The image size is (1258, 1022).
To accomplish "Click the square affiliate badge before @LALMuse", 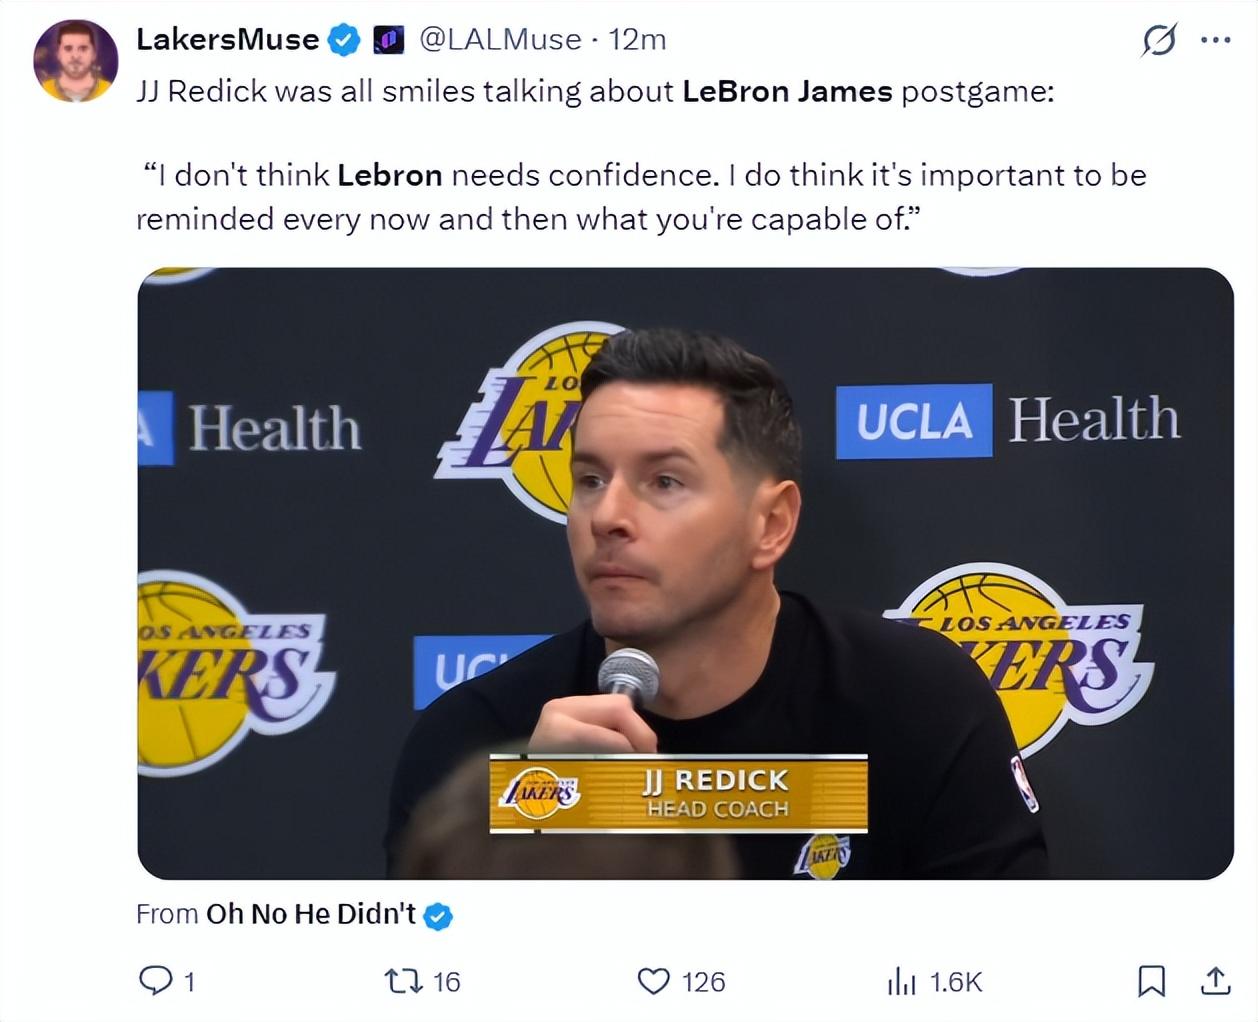I will [x=388, y=40].
